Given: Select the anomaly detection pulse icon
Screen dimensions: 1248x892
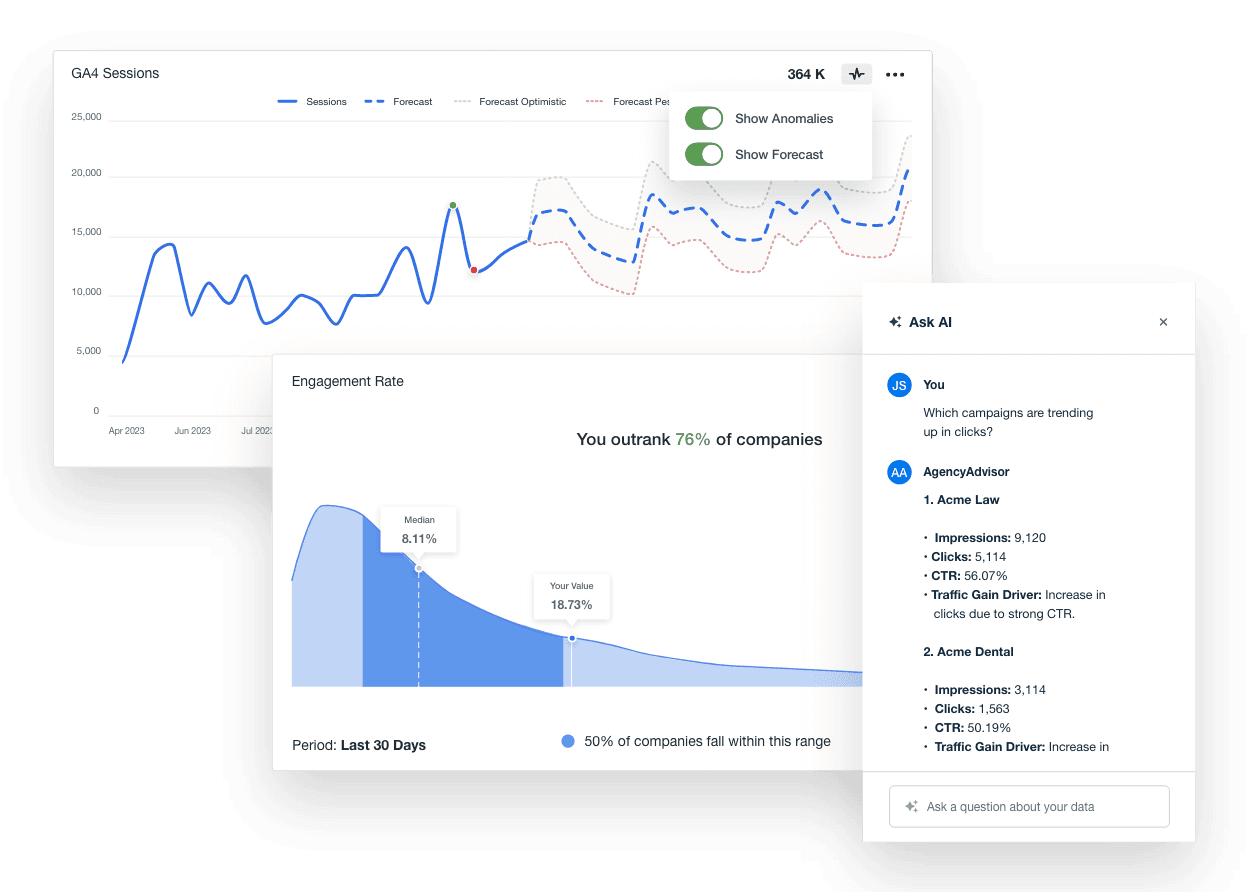Looking at the screenshot, I should tap(856, 74).
